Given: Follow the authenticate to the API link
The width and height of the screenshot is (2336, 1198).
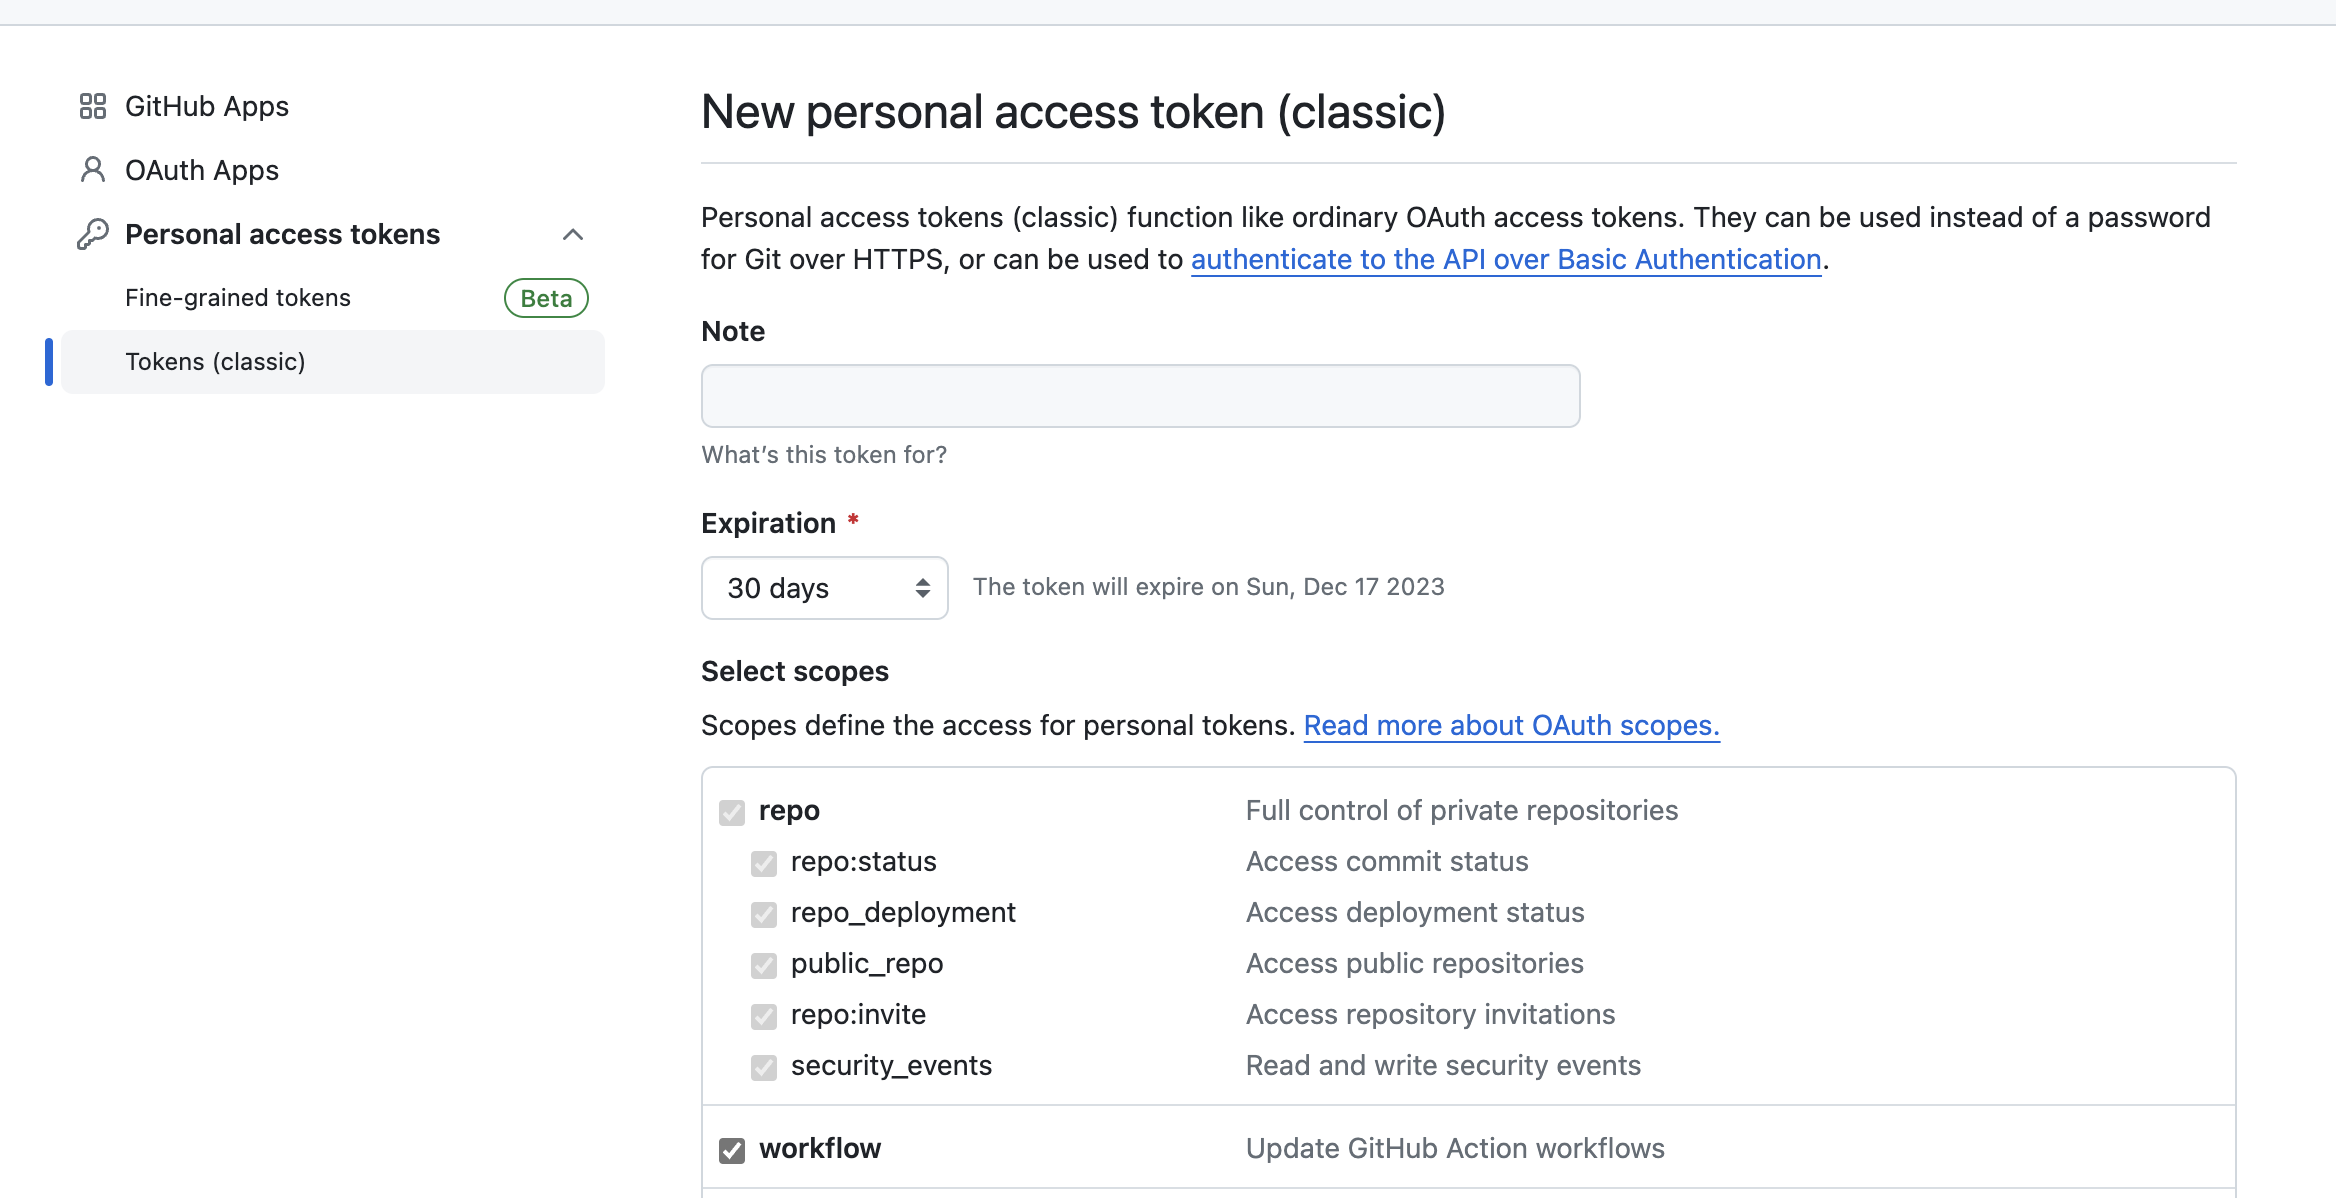Looking at the screenshot, I should (x=1506, y=260).
